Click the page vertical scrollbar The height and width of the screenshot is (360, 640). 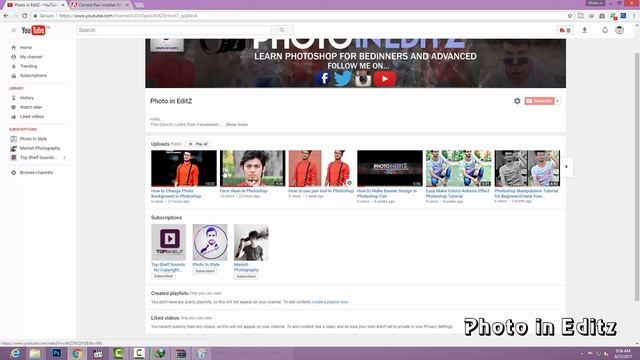[637, 176]
